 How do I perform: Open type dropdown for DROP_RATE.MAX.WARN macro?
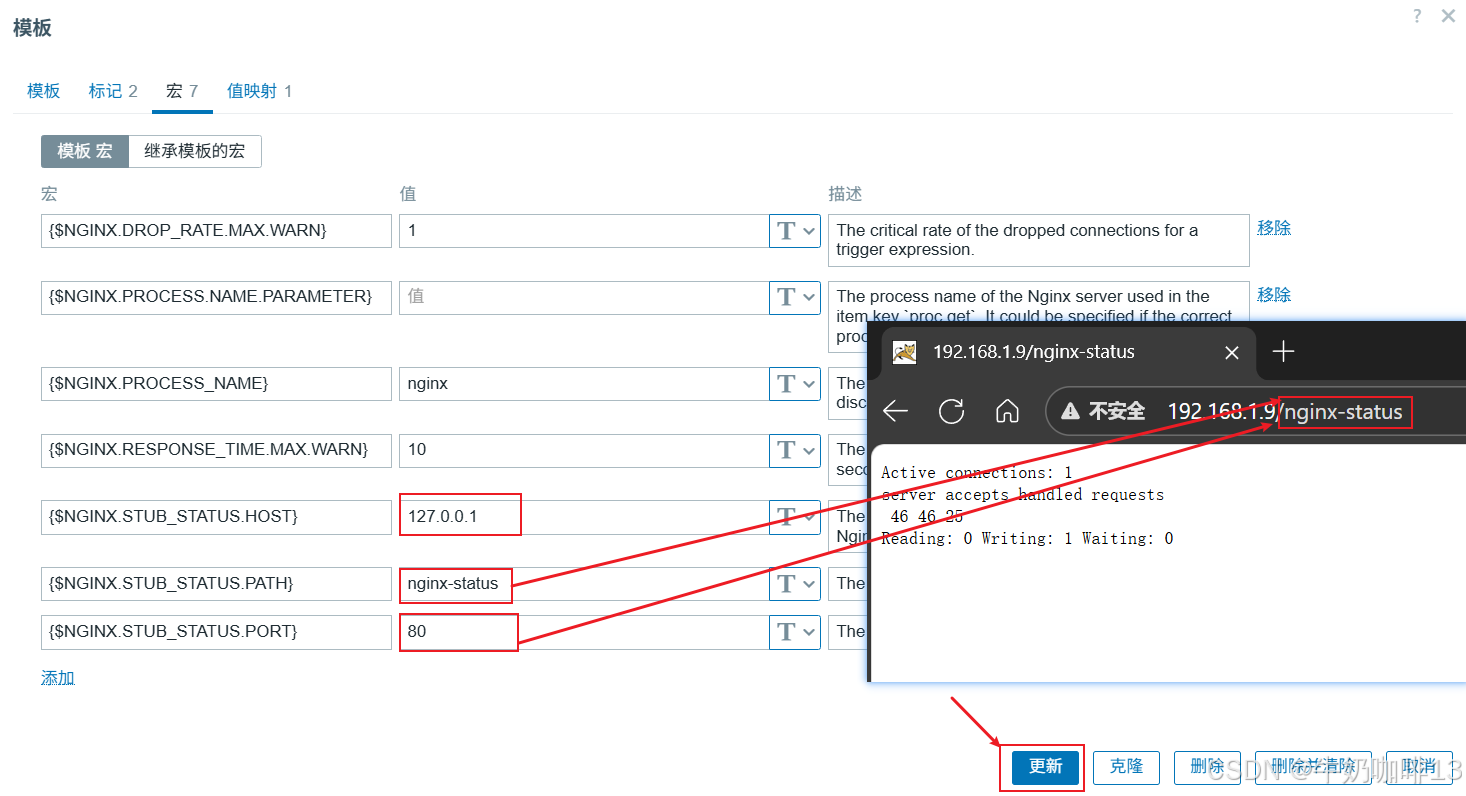[x=795, y=230]
